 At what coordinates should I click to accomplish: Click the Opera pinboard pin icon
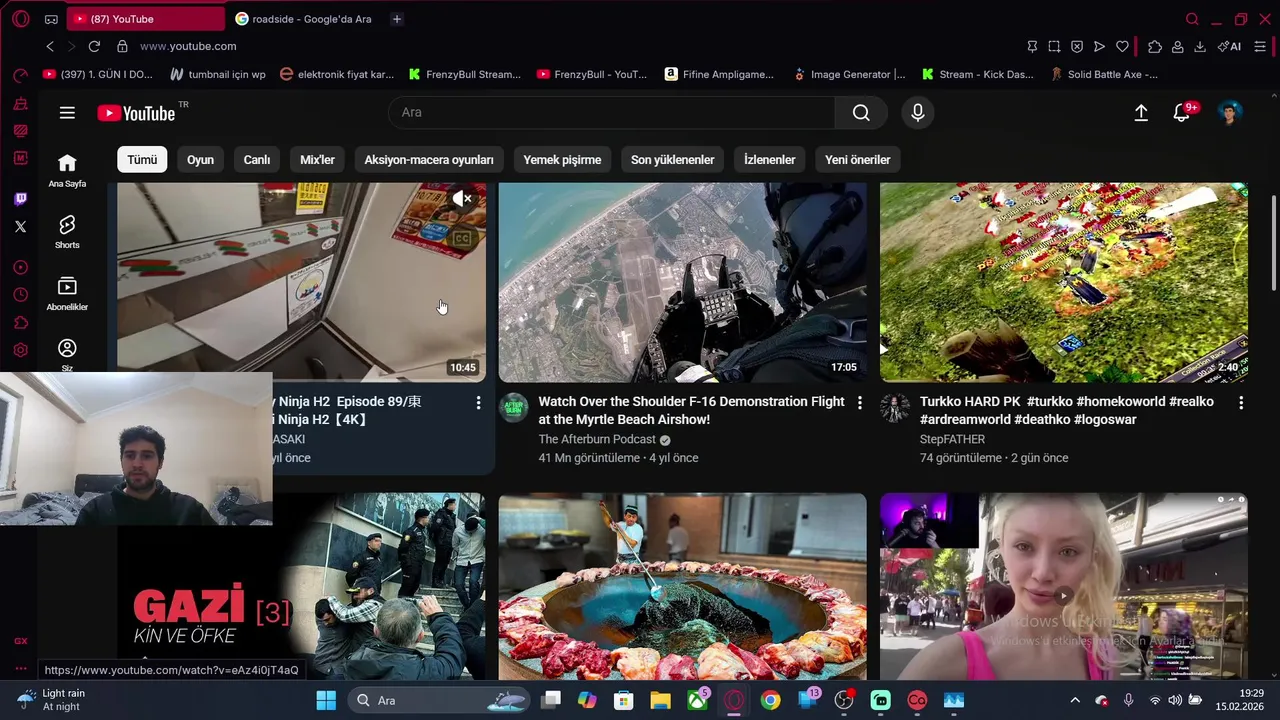click(1032, 46)
